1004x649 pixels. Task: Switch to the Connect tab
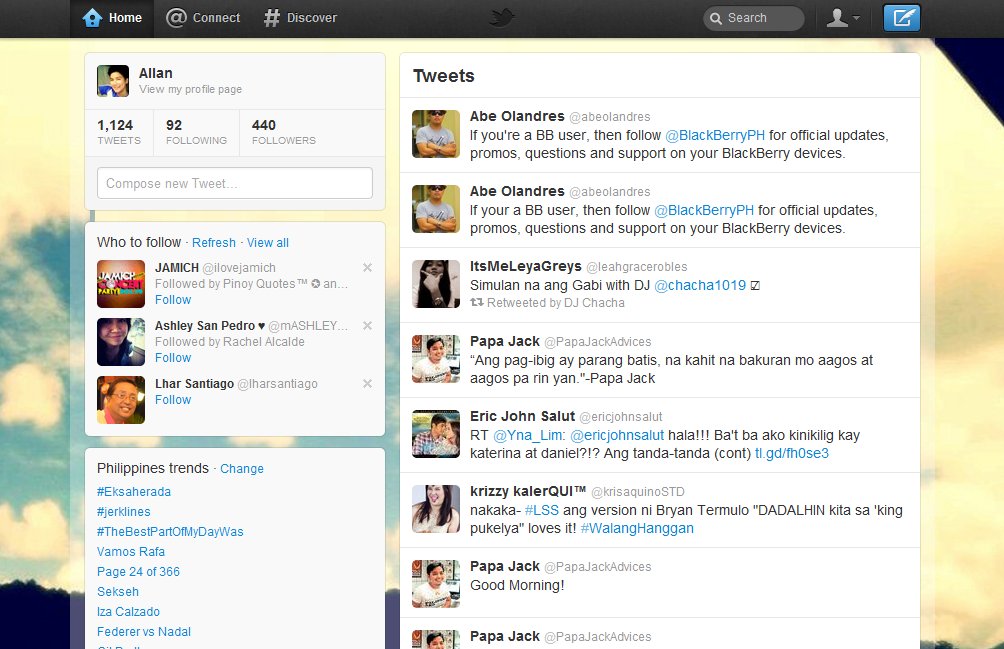(x=203, y=17)
